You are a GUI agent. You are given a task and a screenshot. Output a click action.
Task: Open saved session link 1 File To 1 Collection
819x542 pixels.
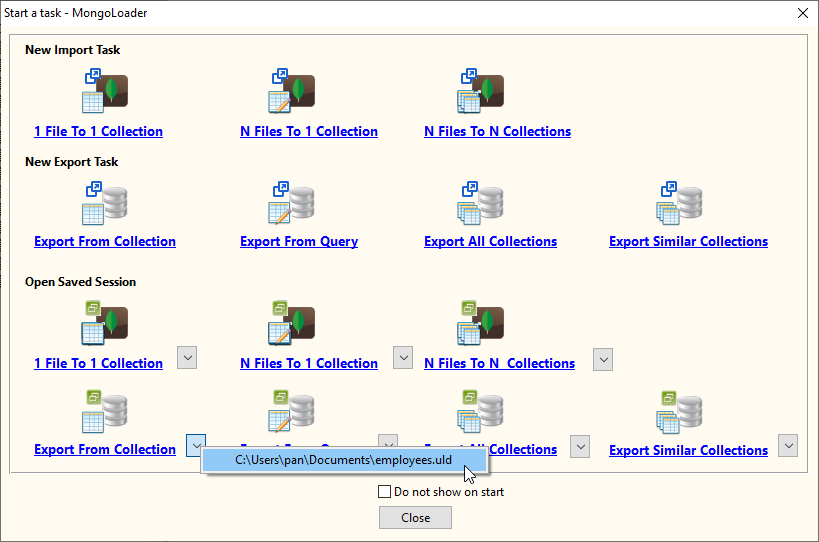98,363
